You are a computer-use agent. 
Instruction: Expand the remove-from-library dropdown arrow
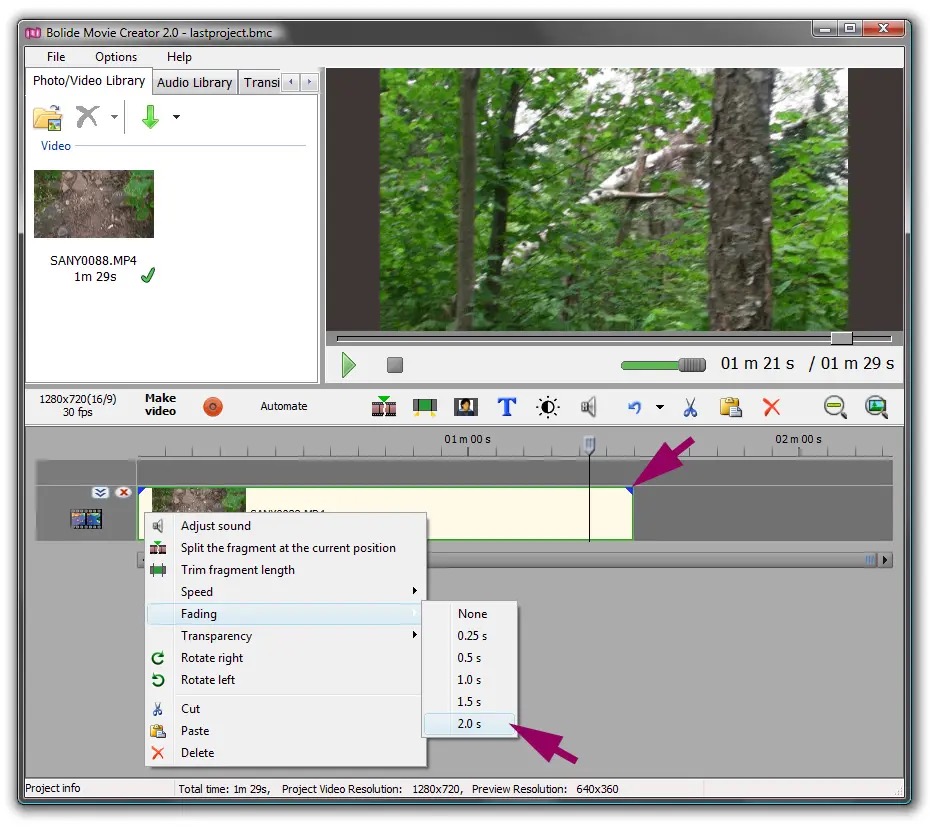click(114, 117)
